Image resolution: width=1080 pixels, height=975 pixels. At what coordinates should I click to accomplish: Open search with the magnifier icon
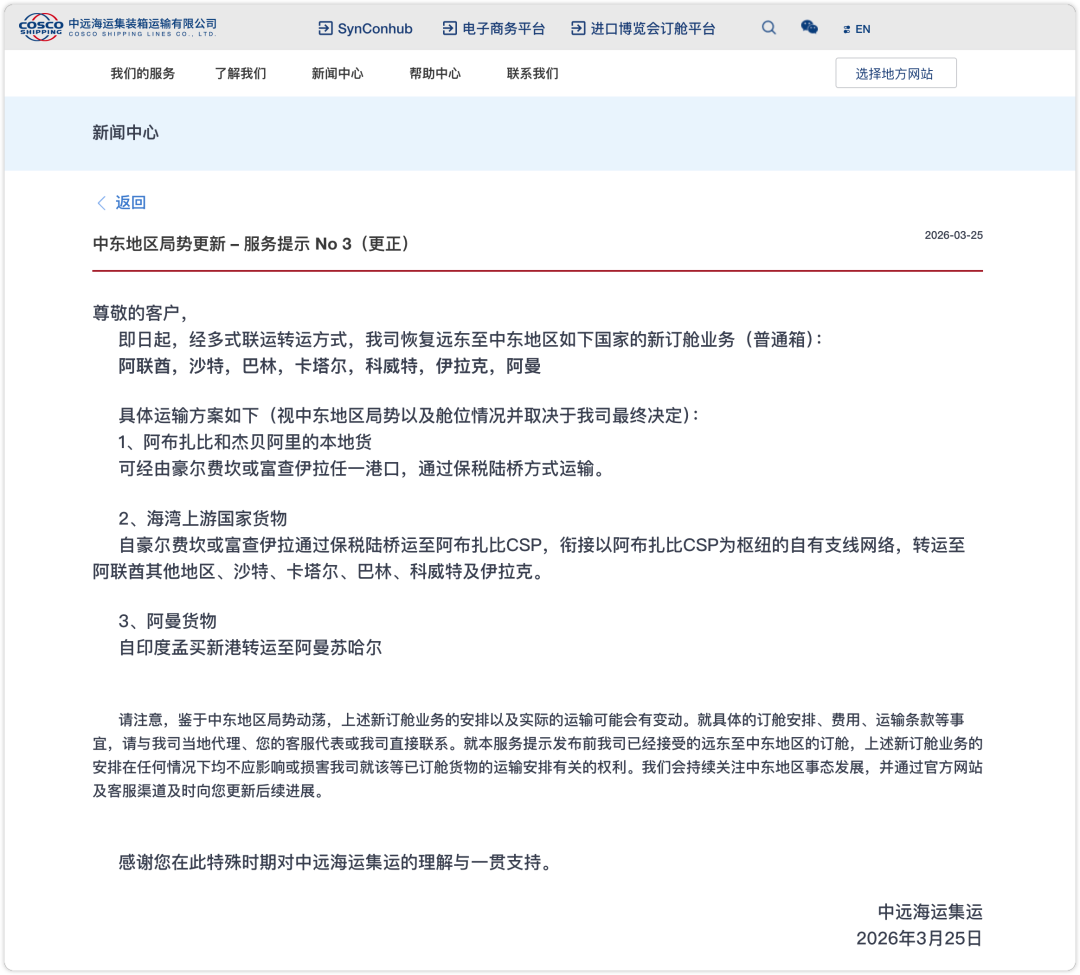pos(769,28)
